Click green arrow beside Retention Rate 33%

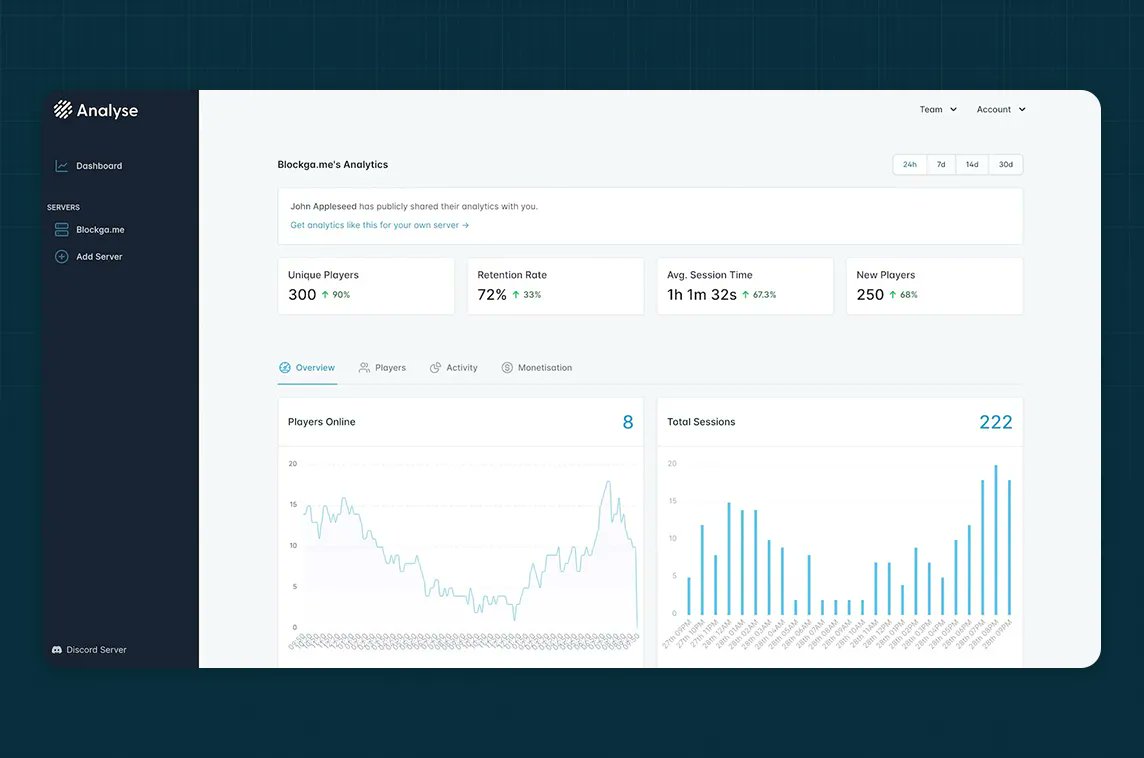[x=516, y=295]
